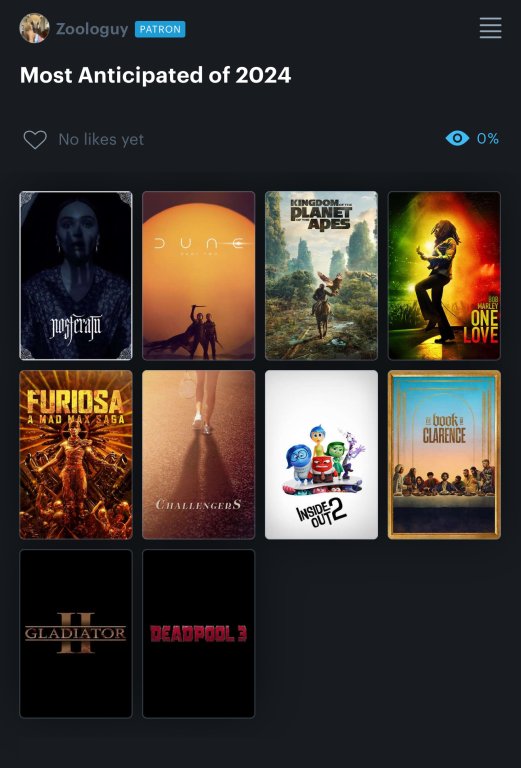The height and width of the screenshot is (768, 521).
Task: Open the Deadpool 3 poster
Action: click(x=199, y=634)
